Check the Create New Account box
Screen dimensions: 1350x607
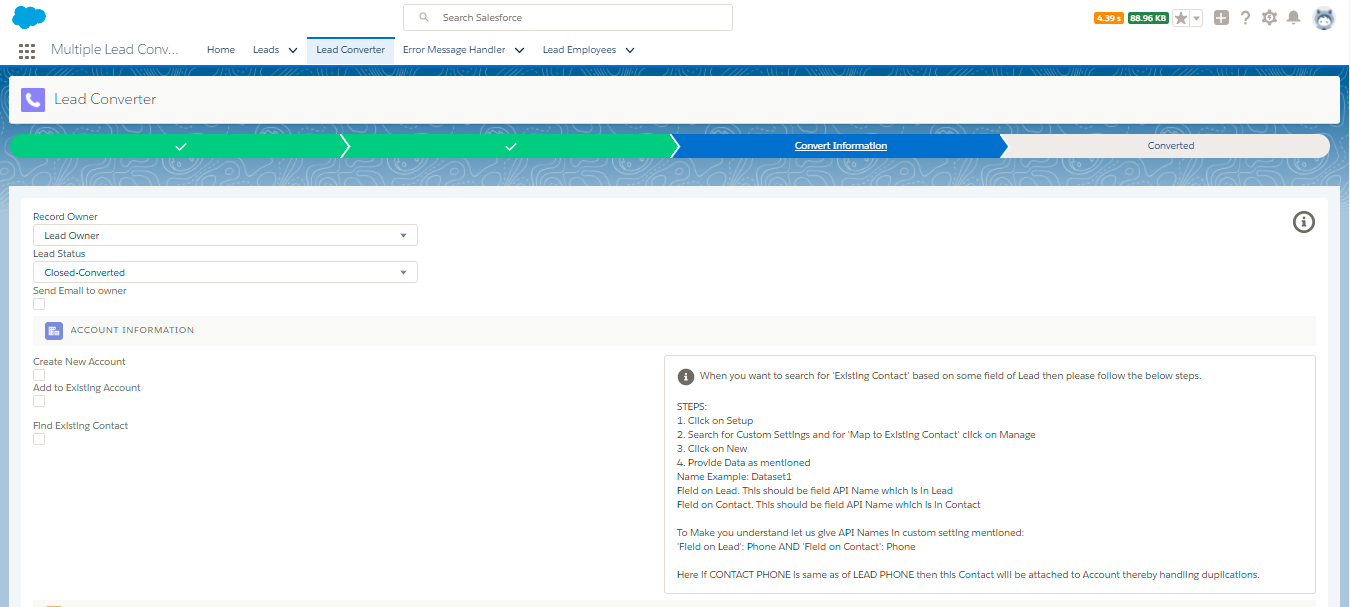tap(39, 375)
